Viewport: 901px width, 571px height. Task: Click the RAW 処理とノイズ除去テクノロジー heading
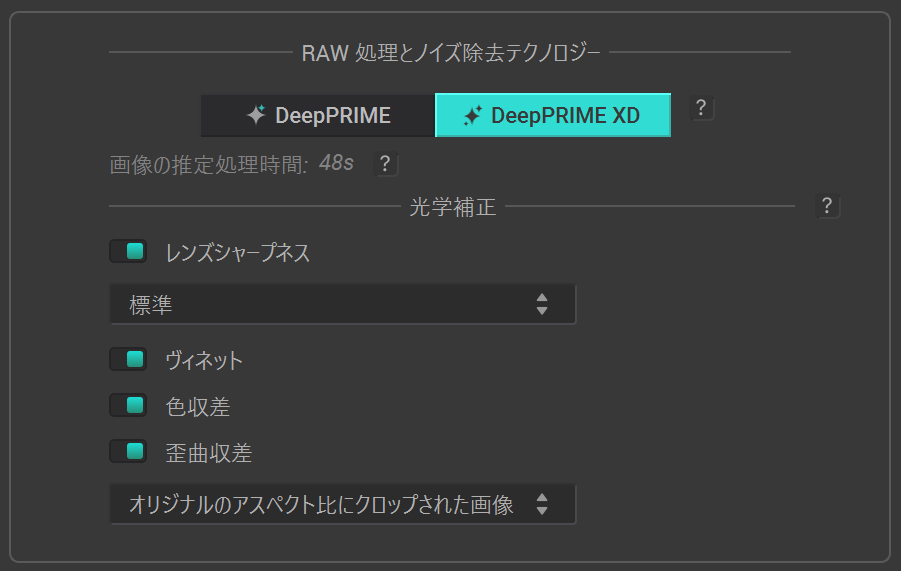pyautogui.click(x=450, y=53)
